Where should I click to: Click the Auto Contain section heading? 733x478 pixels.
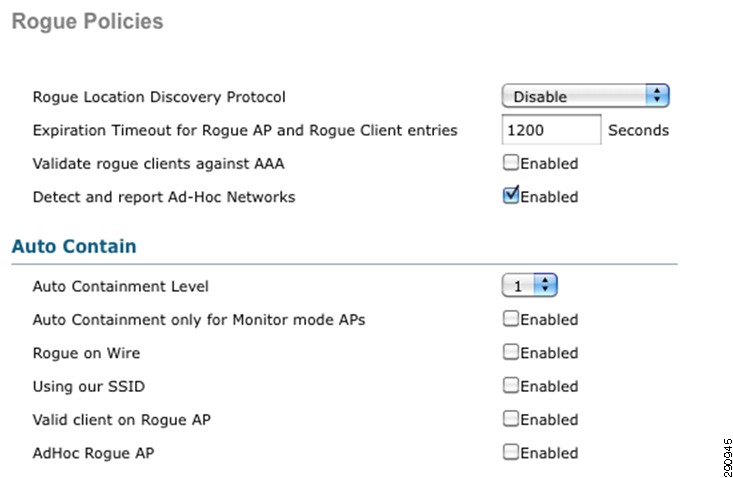coord(74,246)
